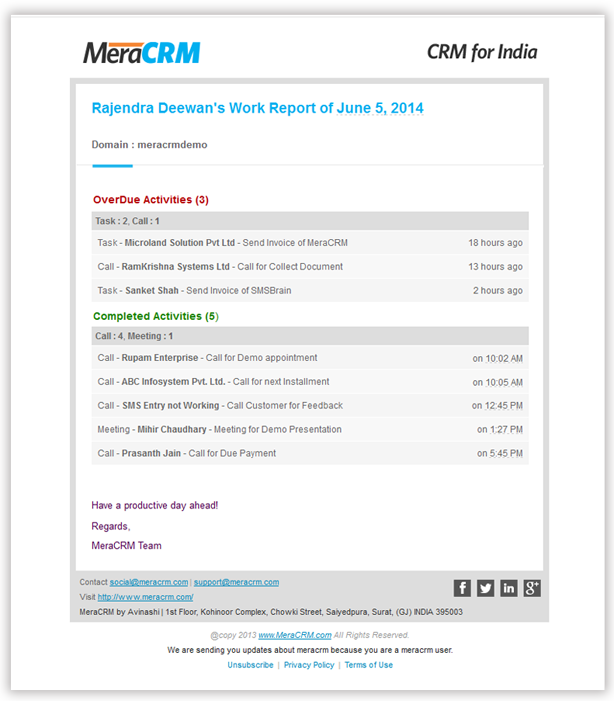Open the Google Plus icon
This screenshot has height=701, width=614.
pos(532,588)
